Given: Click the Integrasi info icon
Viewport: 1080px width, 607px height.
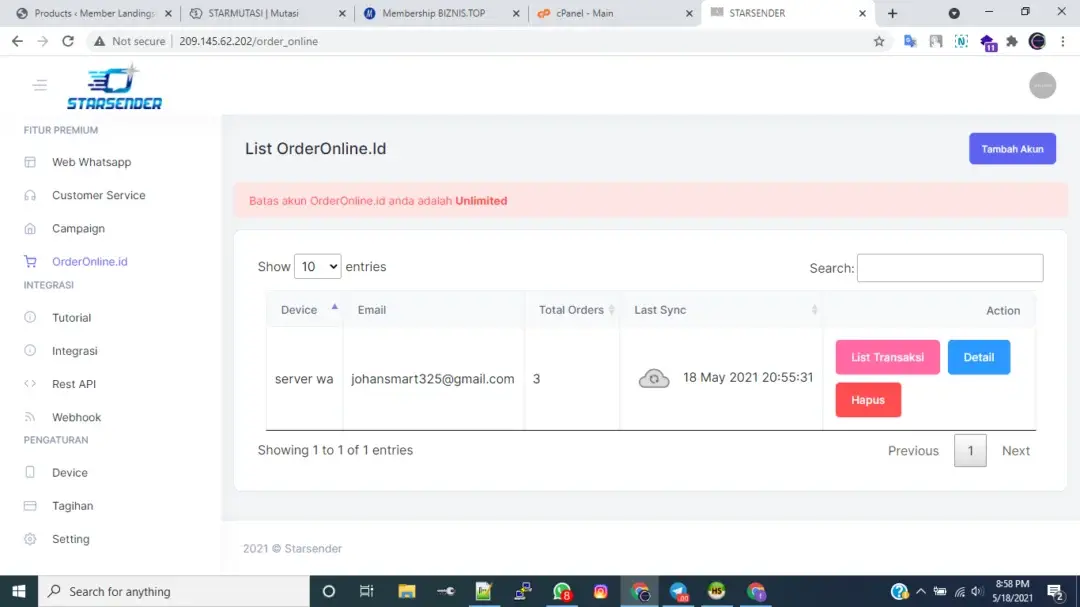Looking at the screenshot, I should pyautogui.click(x=30, y=351).
